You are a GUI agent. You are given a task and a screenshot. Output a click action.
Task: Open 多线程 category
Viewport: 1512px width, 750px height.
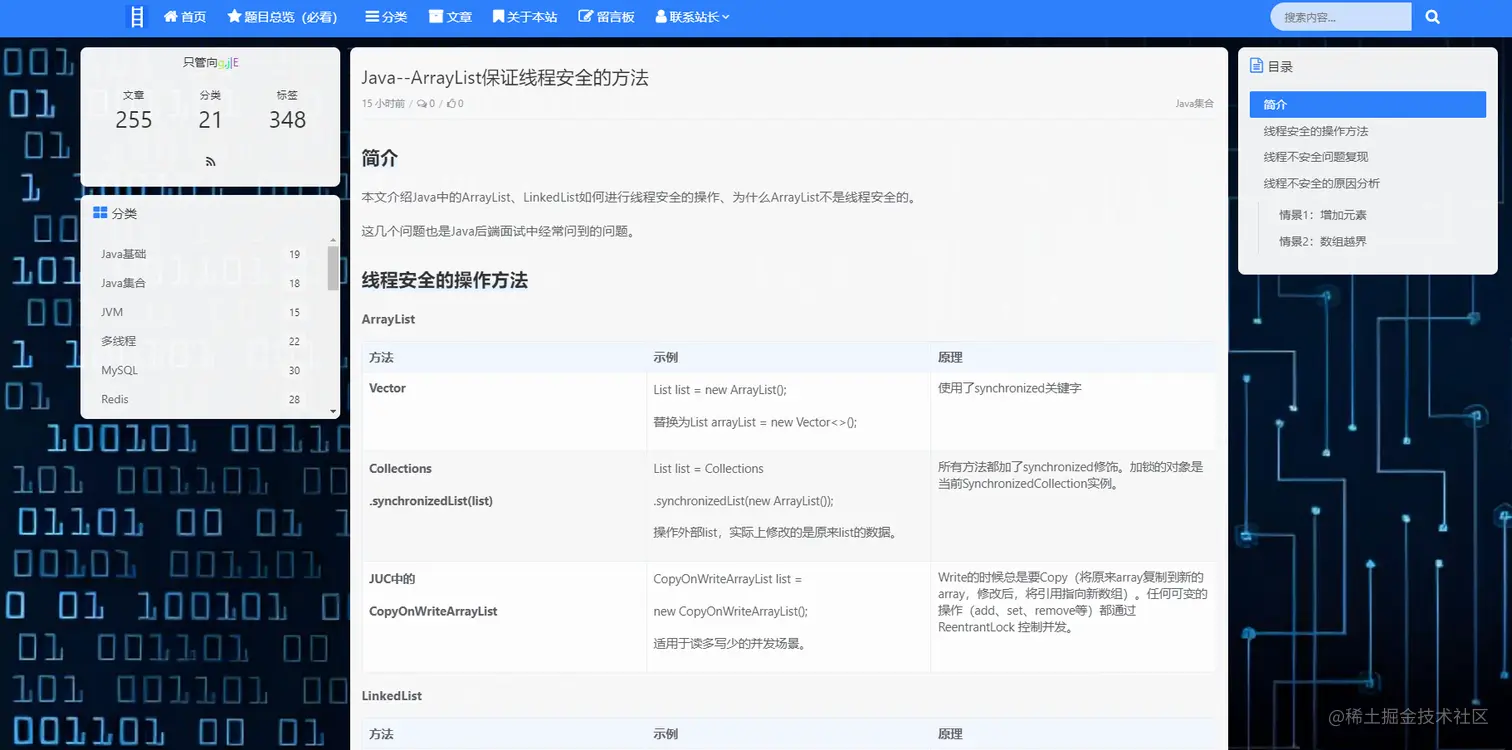coord(118,341)
